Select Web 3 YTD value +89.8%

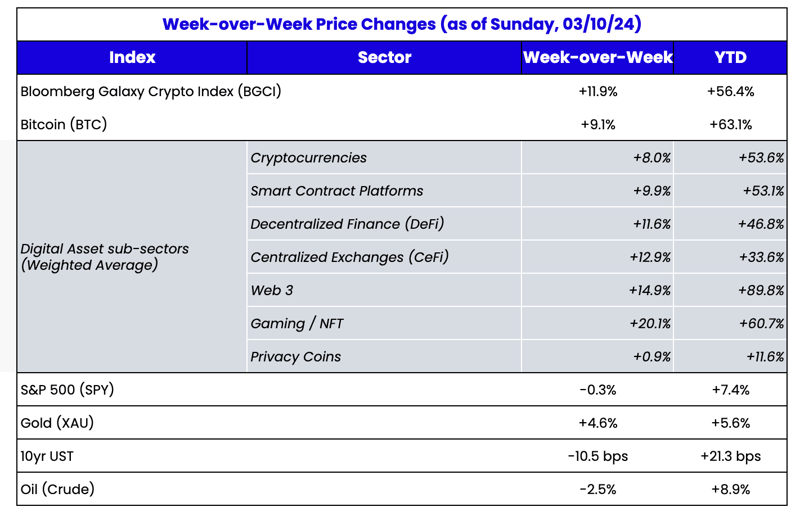(761, 290)
